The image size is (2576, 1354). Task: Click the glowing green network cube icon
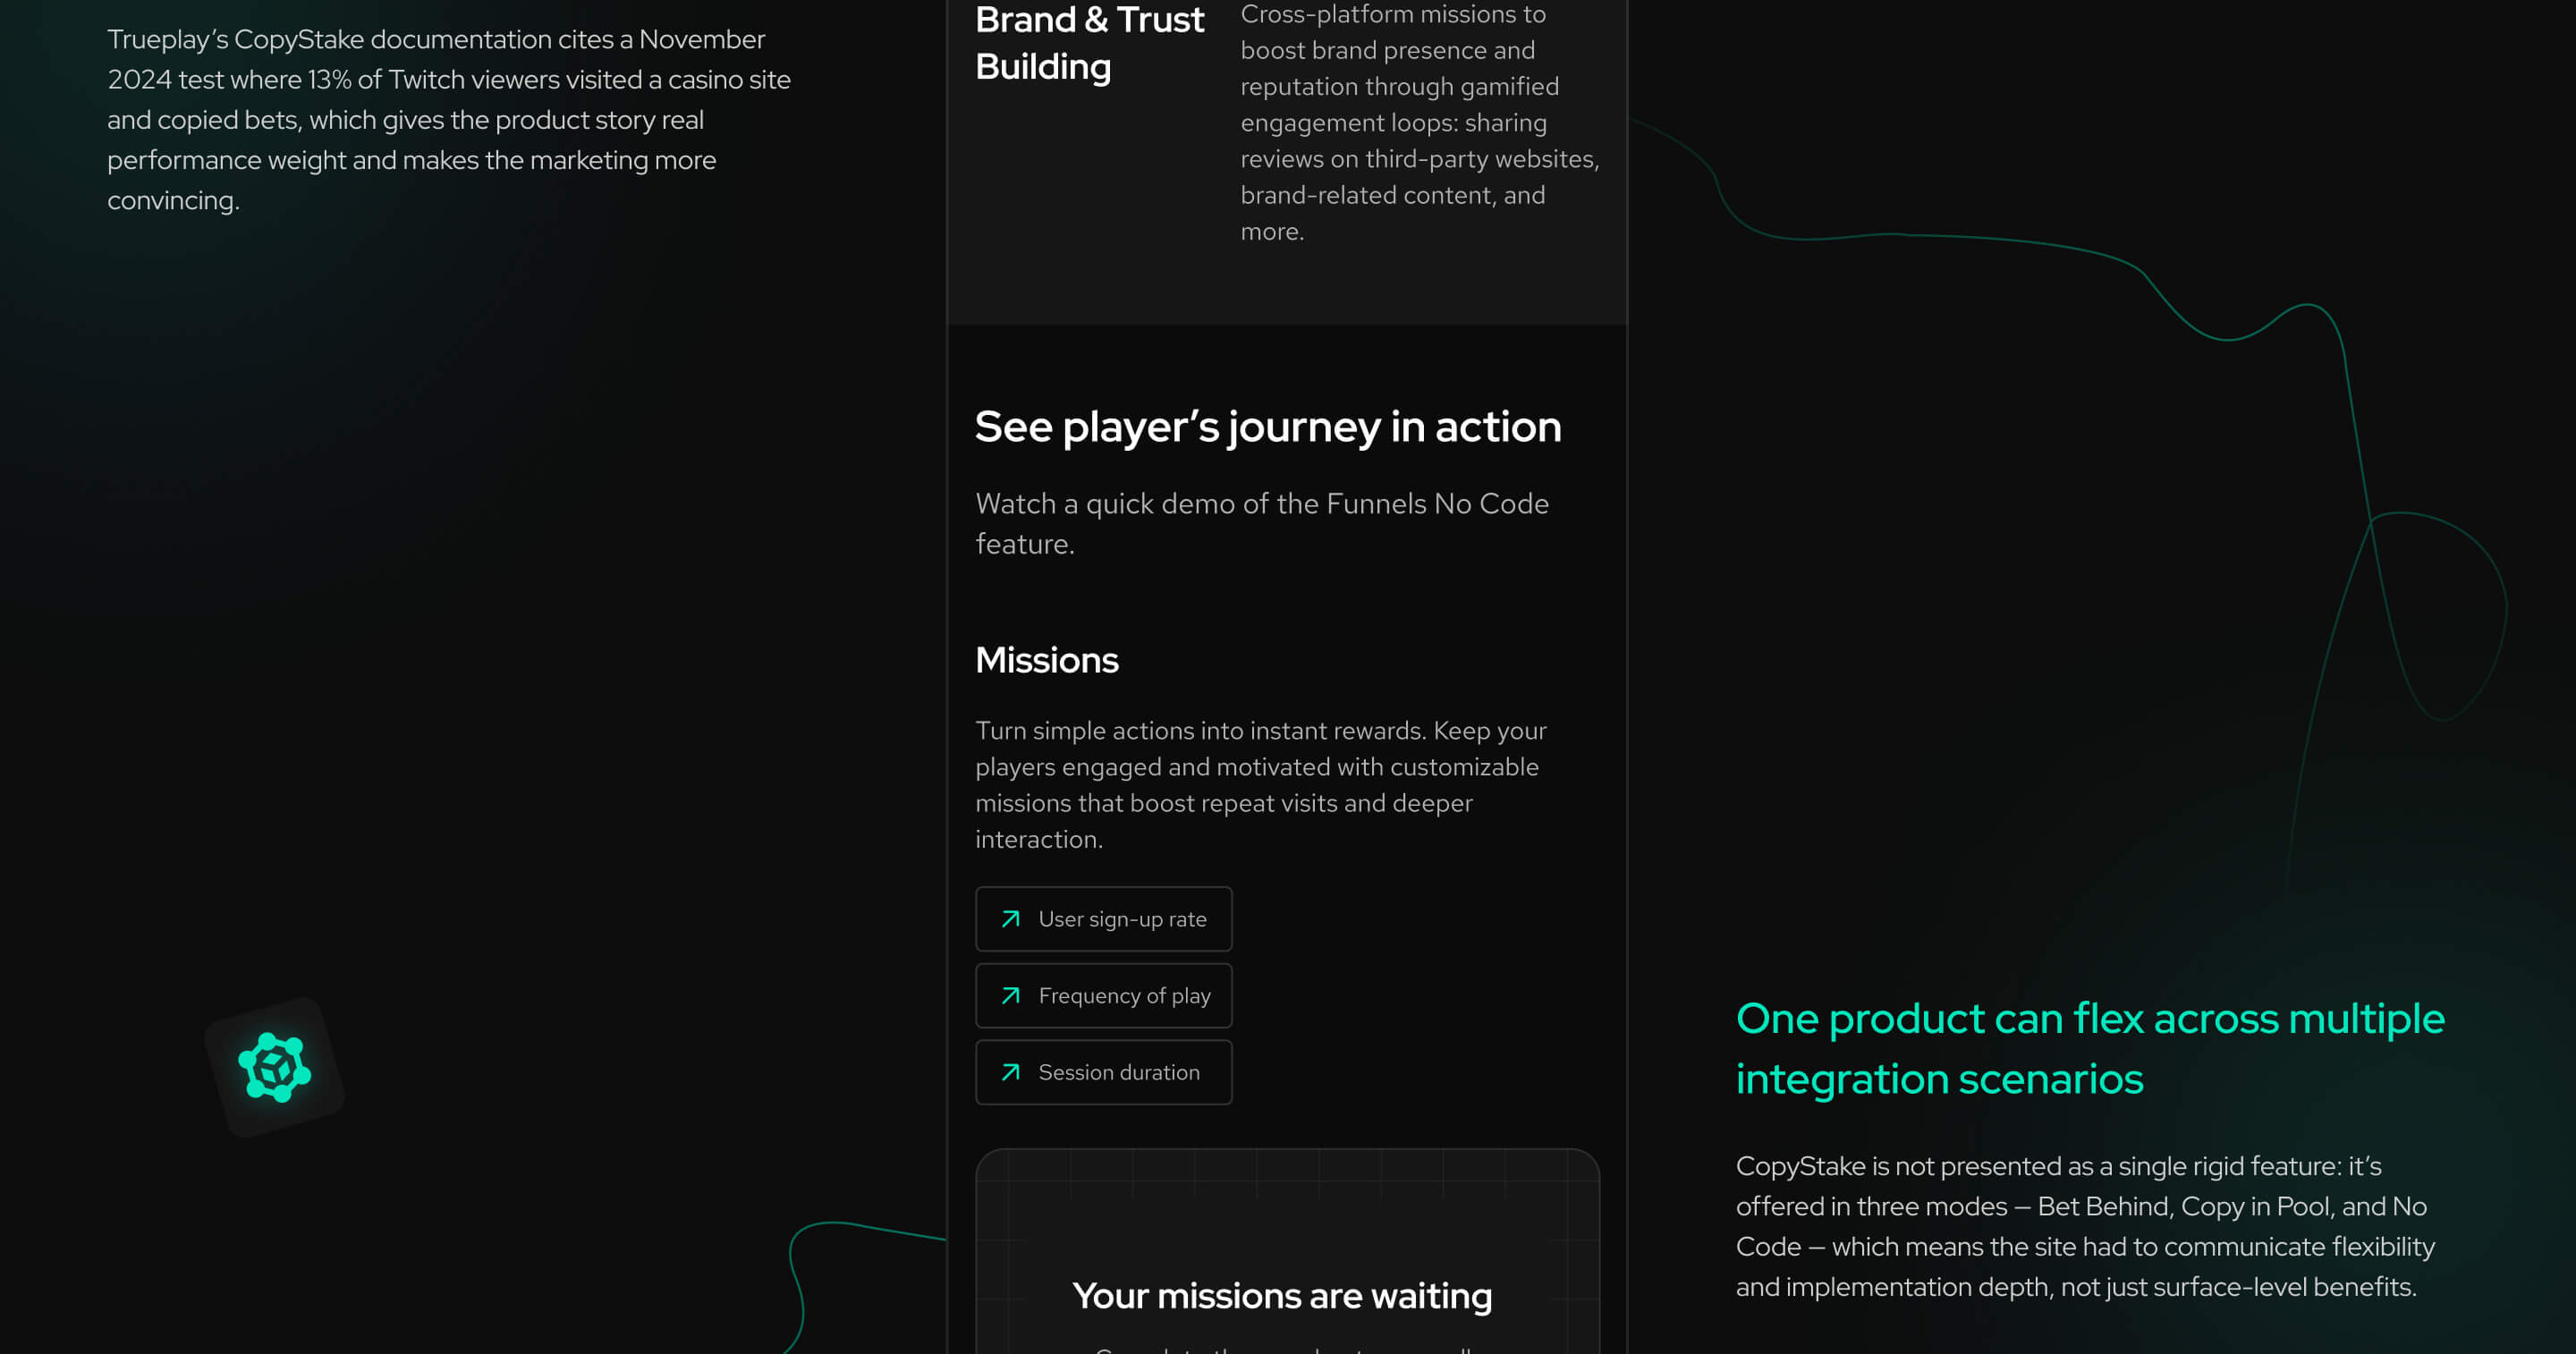coord(275,1067)
